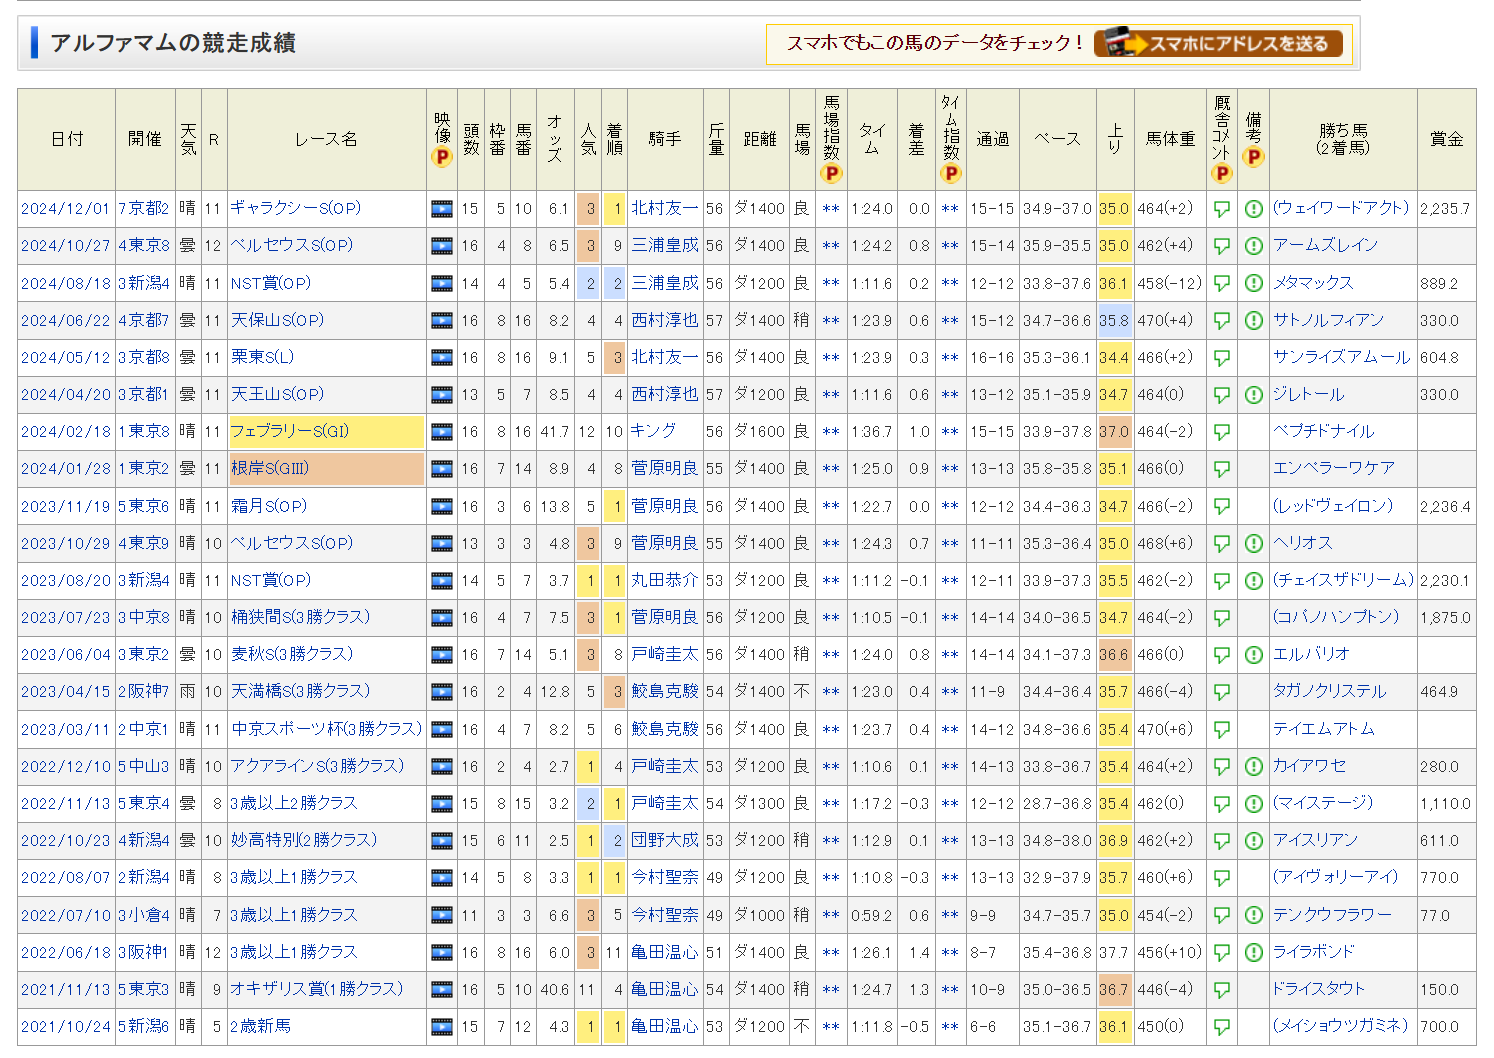Open the 2024/12/01 date link
Image resolution: width=1494 pixels, height=1058 pixels.
[65, 209]
